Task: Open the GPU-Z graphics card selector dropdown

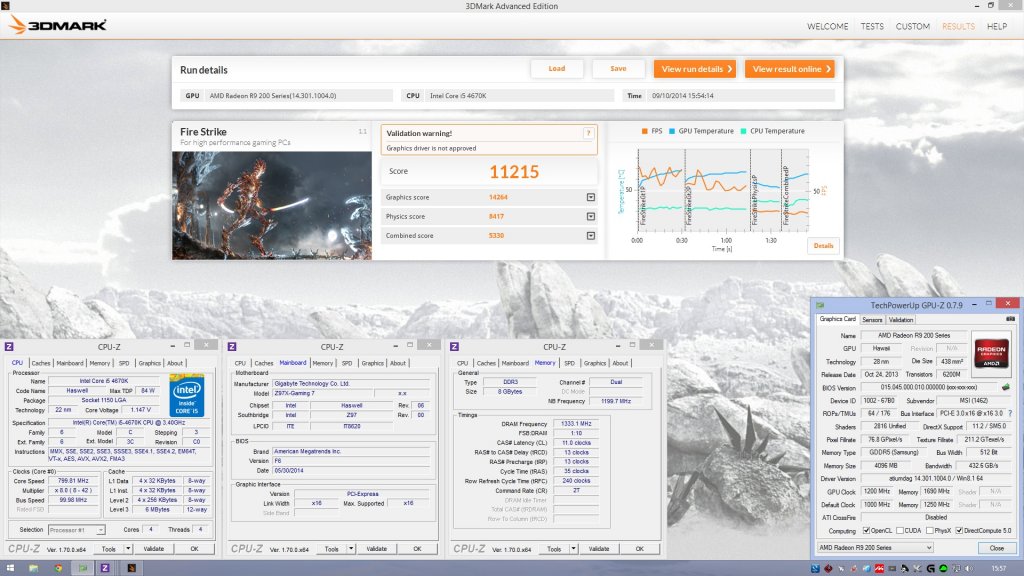Action: (874, 547)
